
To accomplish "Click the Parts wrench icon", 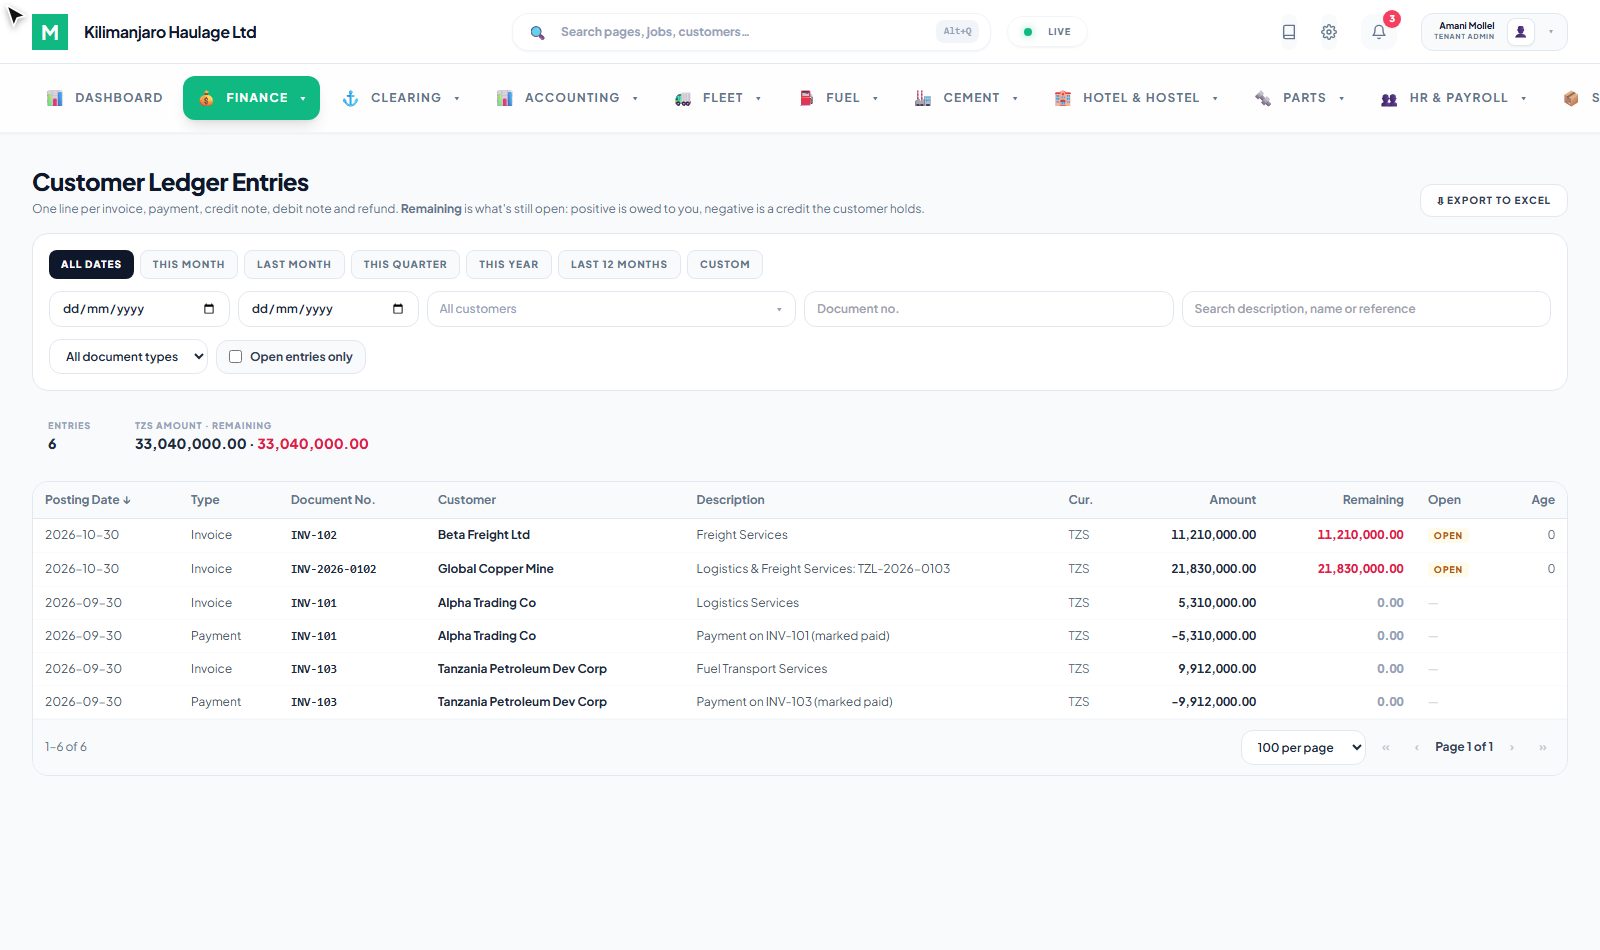I will [x=1263, y=98].
